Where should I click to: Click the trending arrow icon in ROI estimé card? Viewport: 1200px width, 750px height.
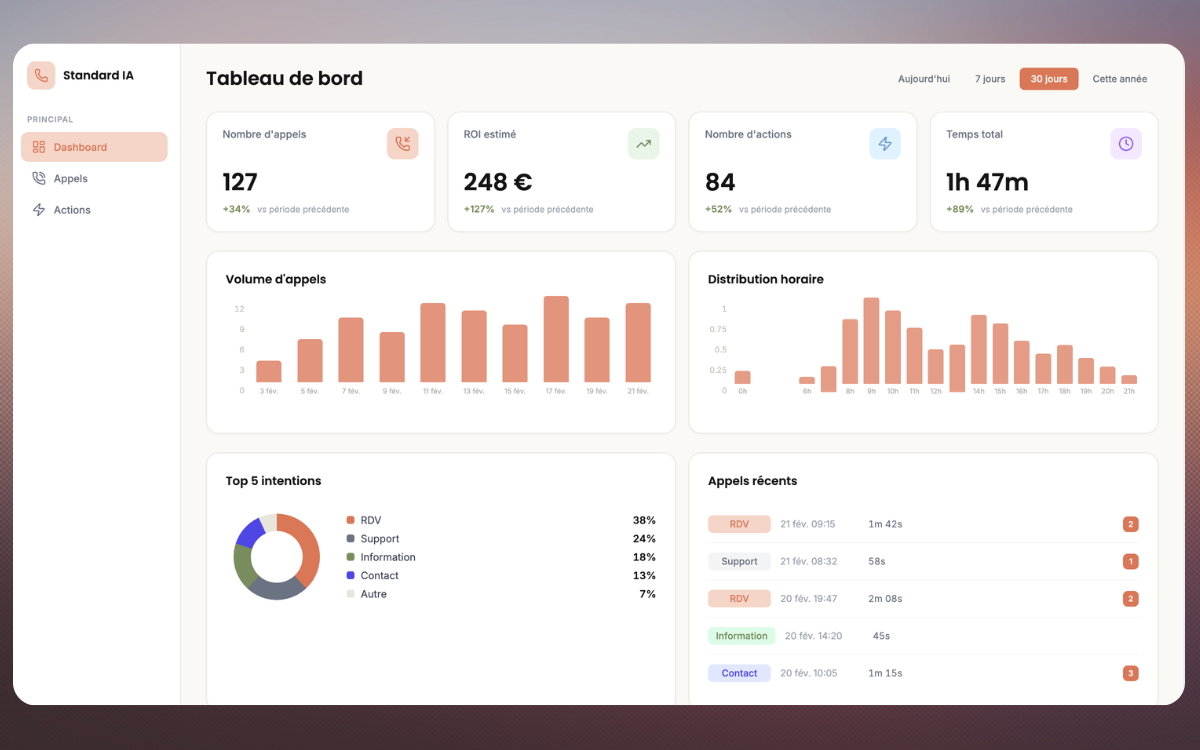[x=643, y=144]
